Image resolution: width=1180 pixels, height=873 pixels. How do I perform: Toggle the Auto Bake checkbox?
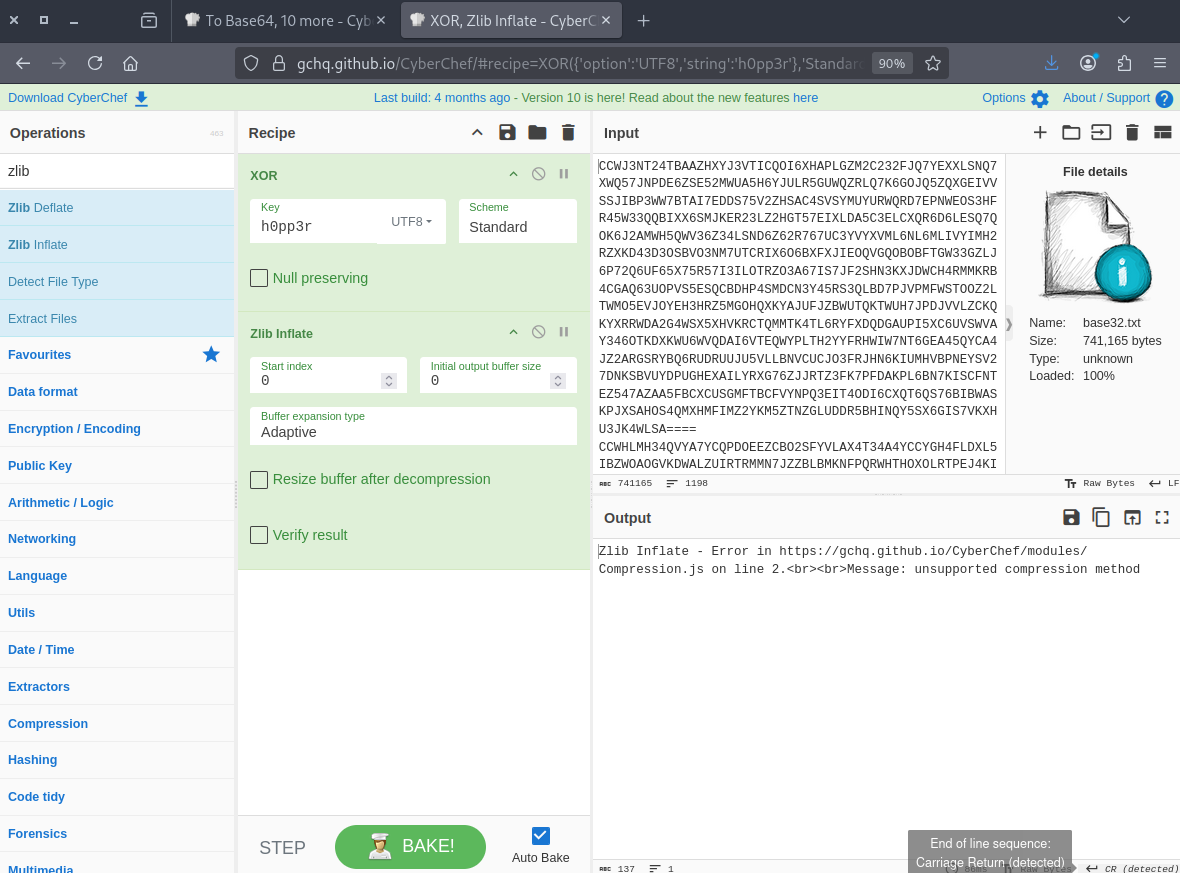click(541, 836)
